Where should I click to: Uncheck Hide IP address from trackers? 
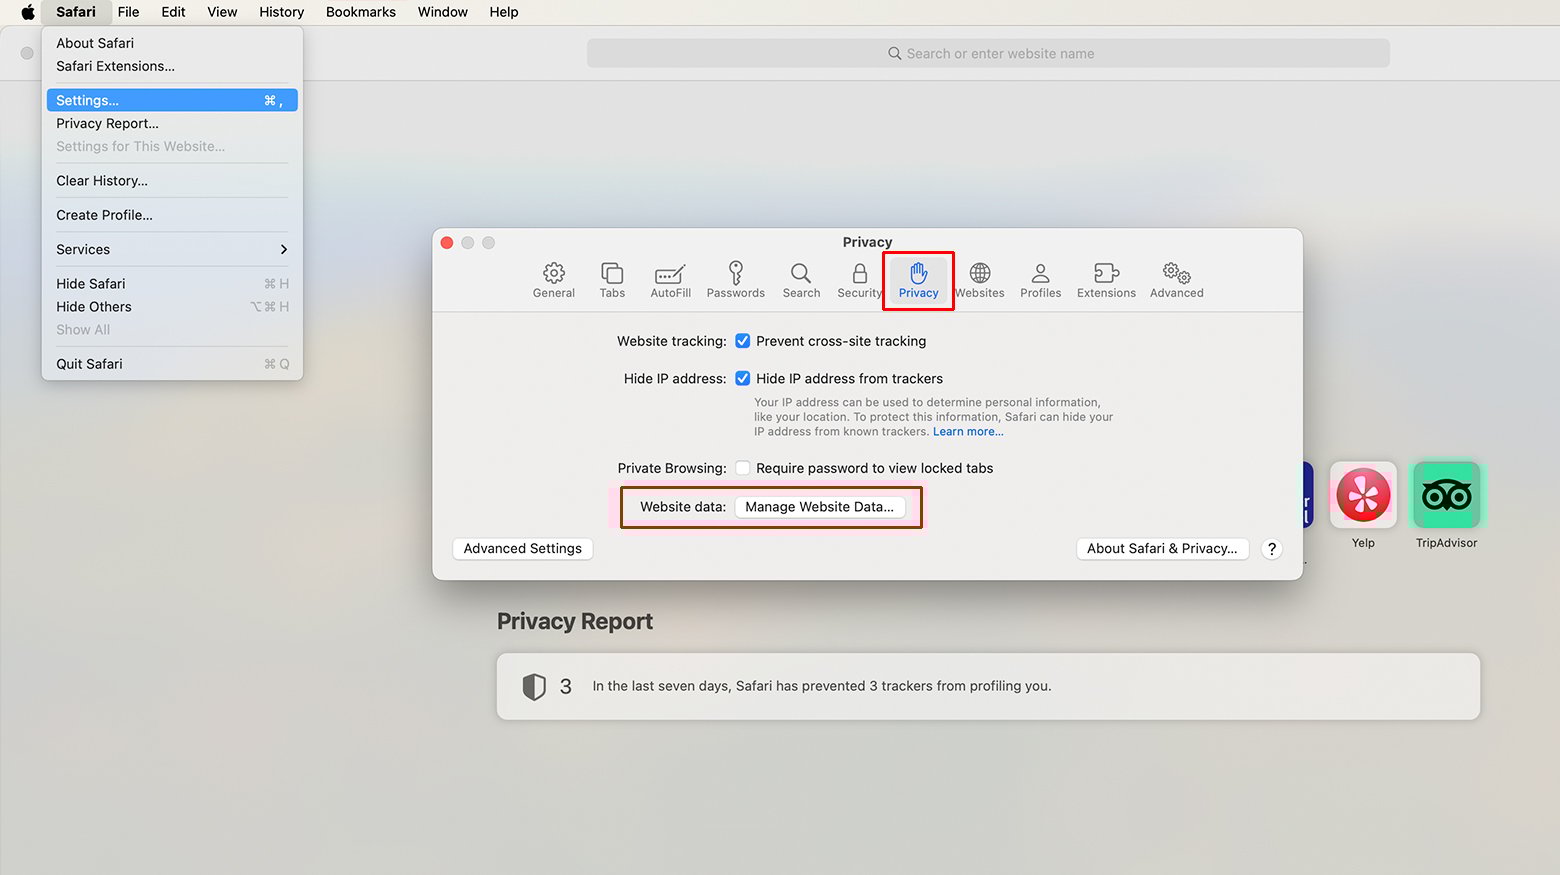point(743,378)
